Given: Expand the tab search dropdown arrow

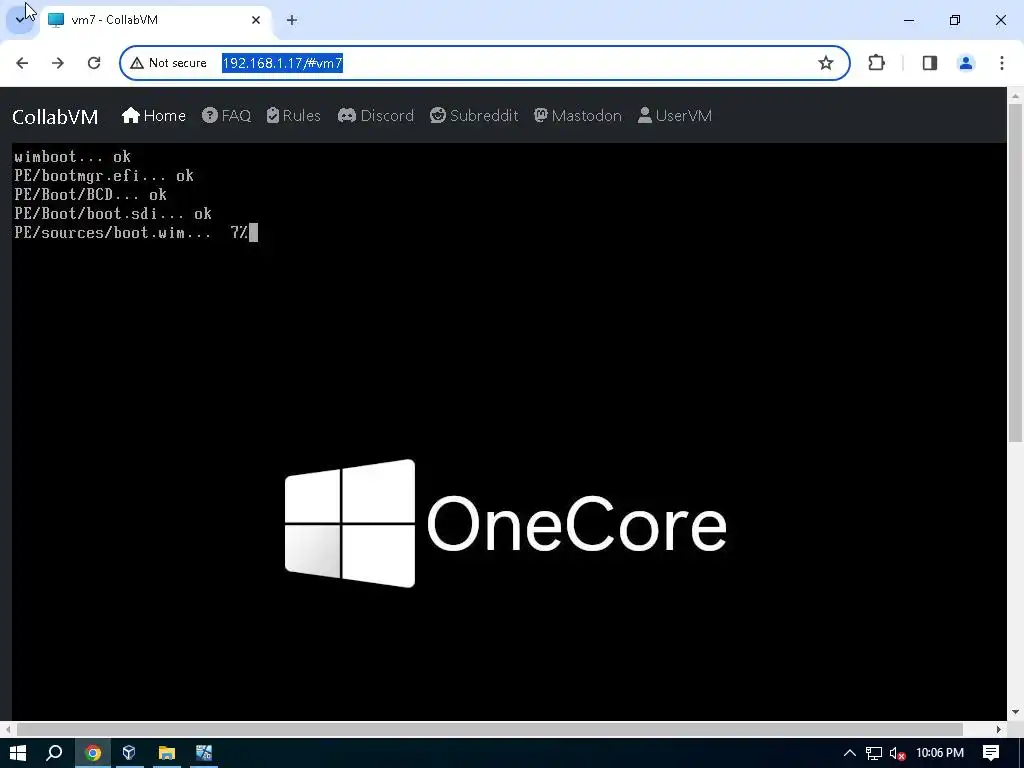Looking at the screenshot, I should click(20, 20).
